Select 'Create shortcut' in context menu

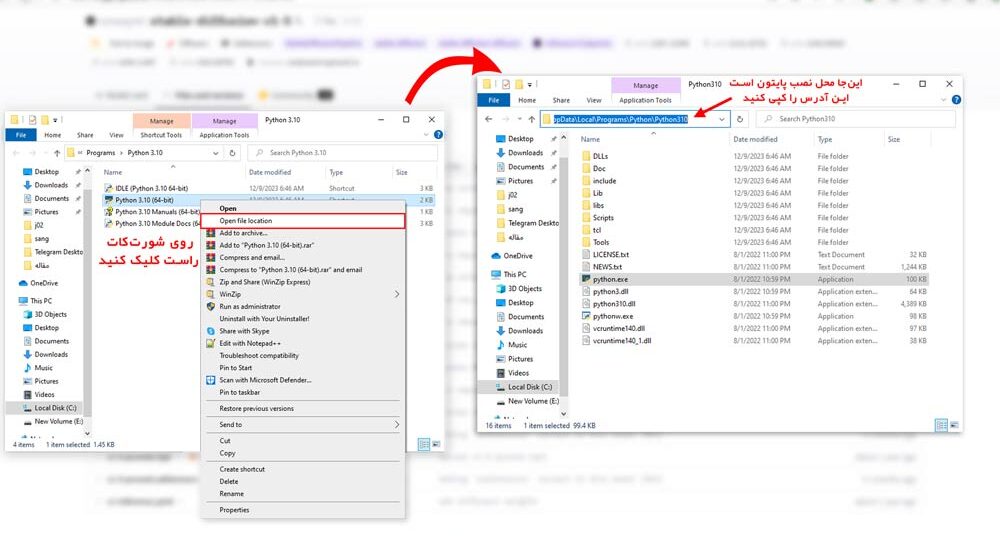click(242, 469)
